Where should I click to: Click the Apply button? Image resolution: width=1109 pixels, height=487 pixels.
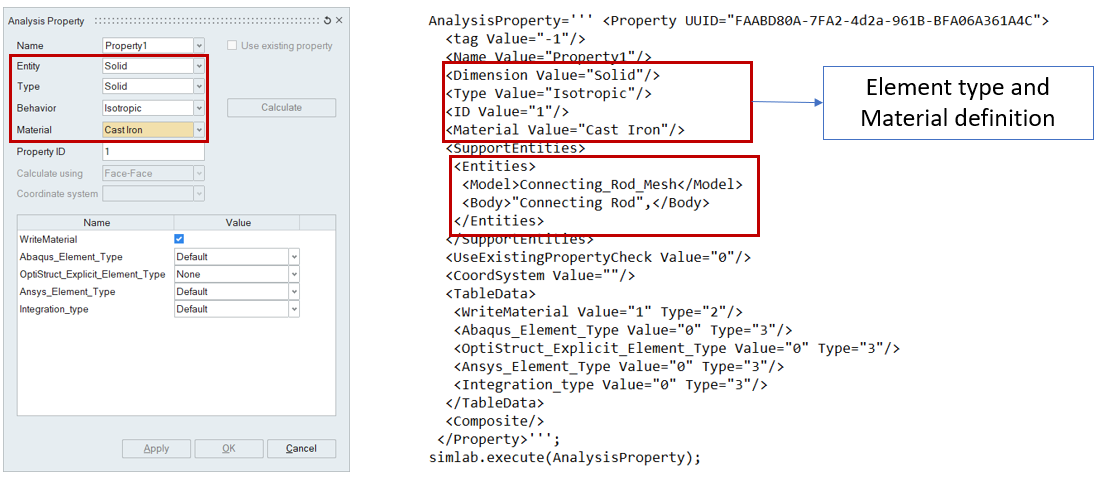(x=156, y=449)
